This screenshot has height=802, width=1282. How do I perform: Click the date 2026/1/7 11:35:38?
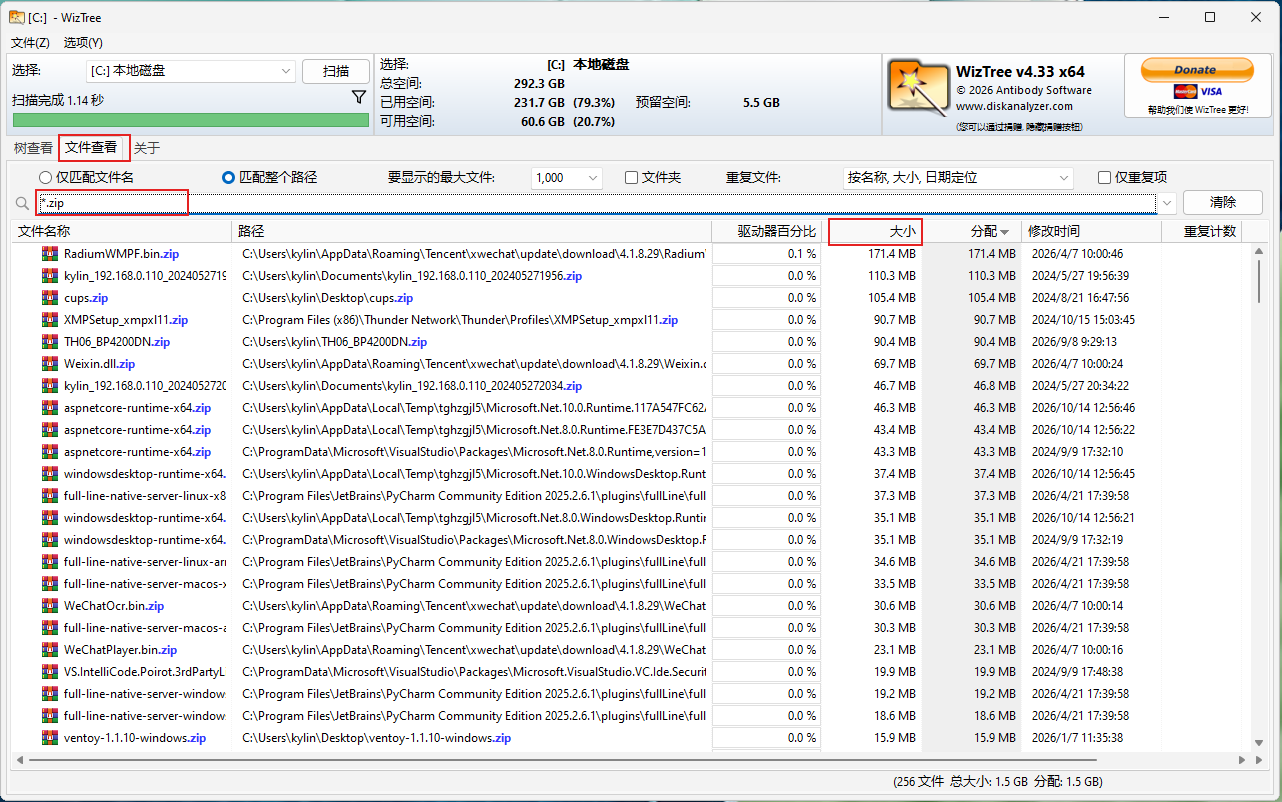tap(1077, 738)
